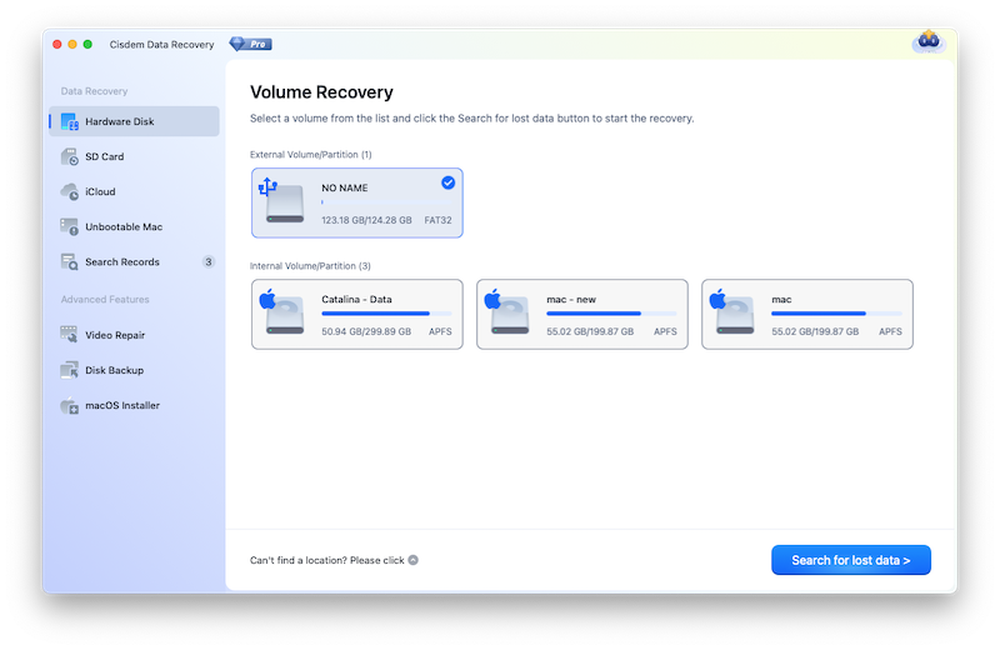Image resolution: width=1000 pixels, height=650 pixels.
Task: Select the Catalina - Data volume
Action: point(357,314)
